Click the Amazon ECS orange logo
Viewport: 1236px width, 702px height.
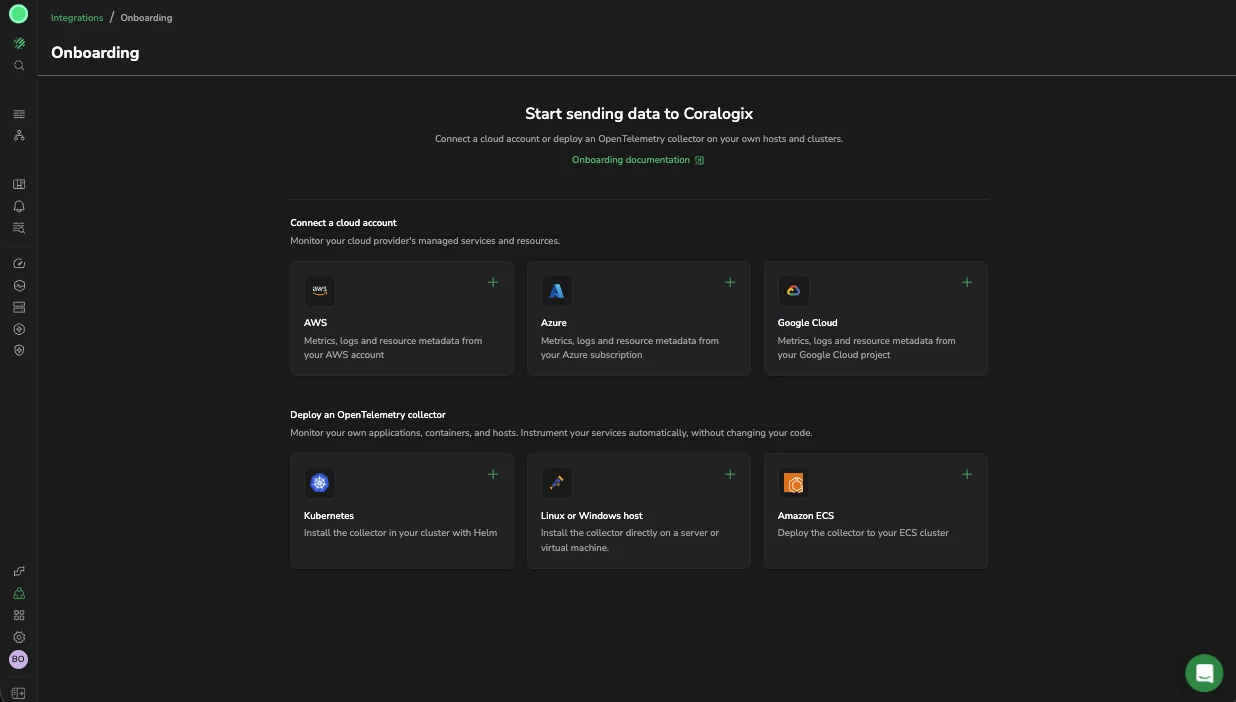pos(794,483)
